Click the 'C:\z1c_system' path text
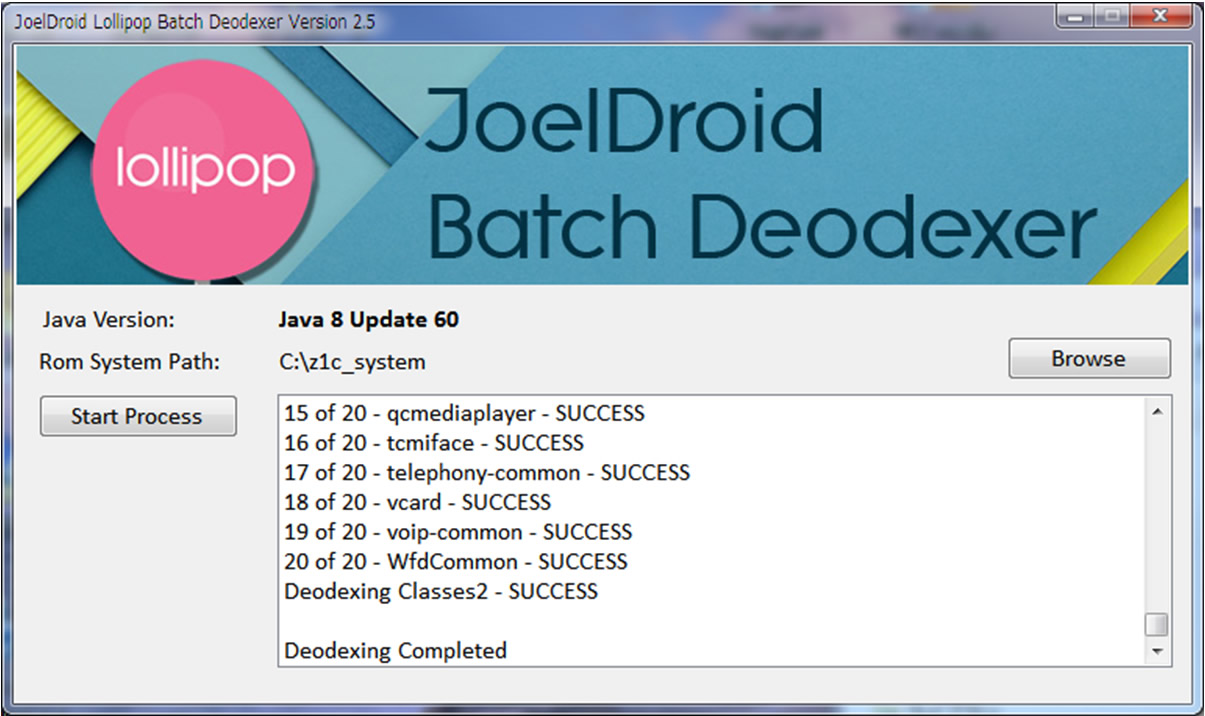 (352, 362)
